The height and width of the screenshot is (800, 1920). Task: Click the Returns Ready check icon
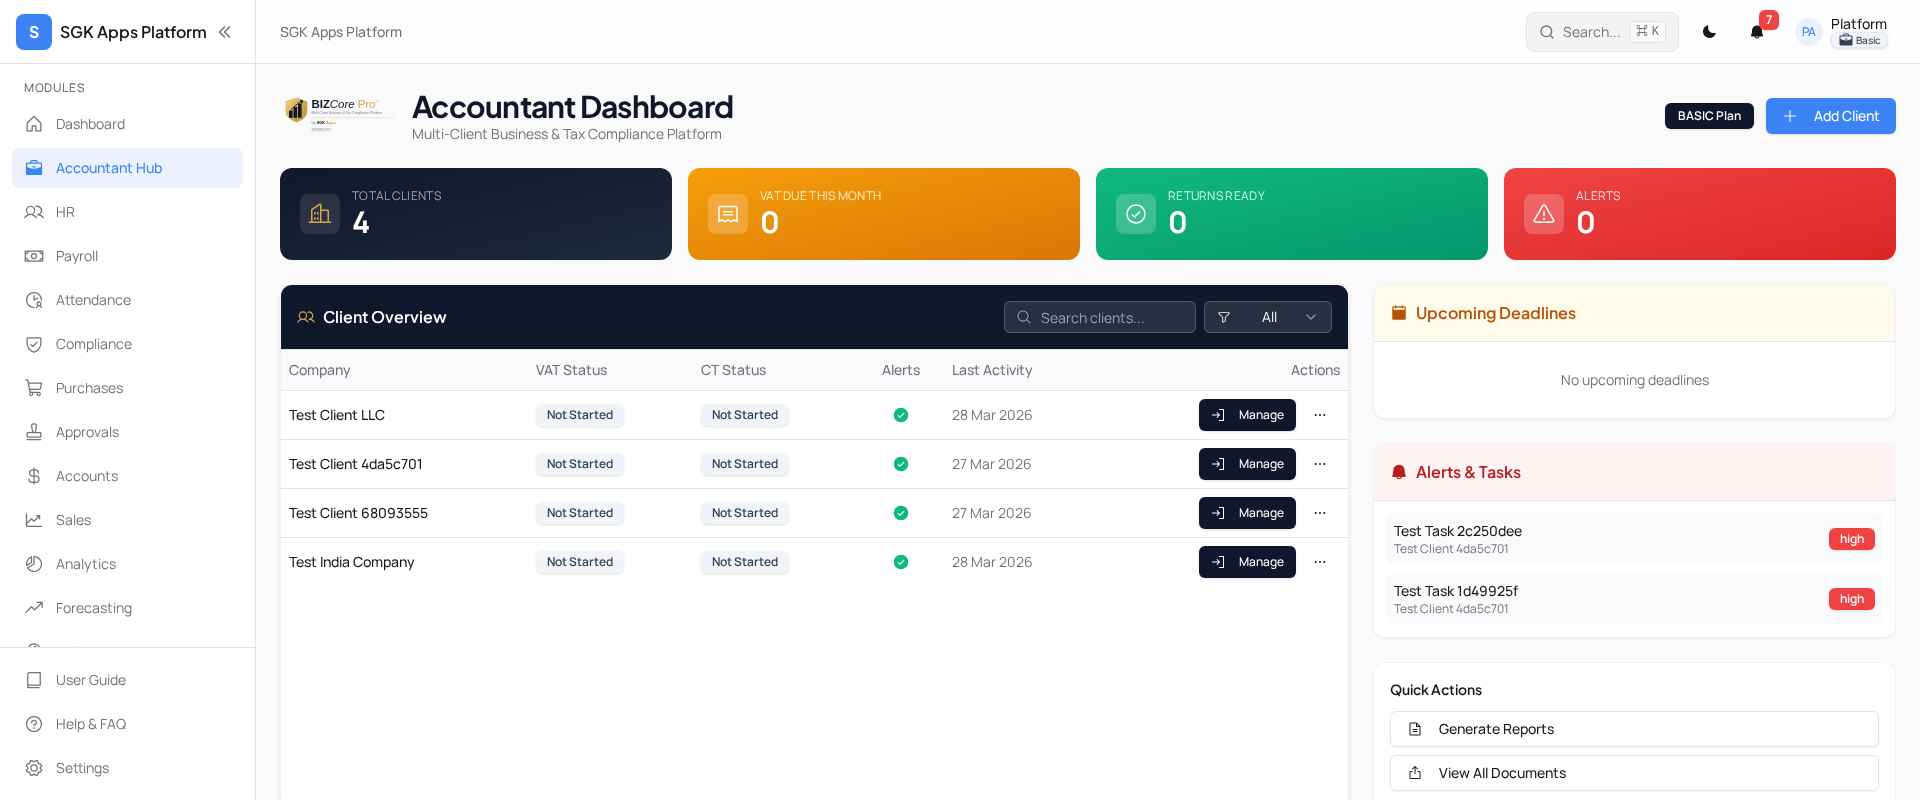(x=1136, y=214)
